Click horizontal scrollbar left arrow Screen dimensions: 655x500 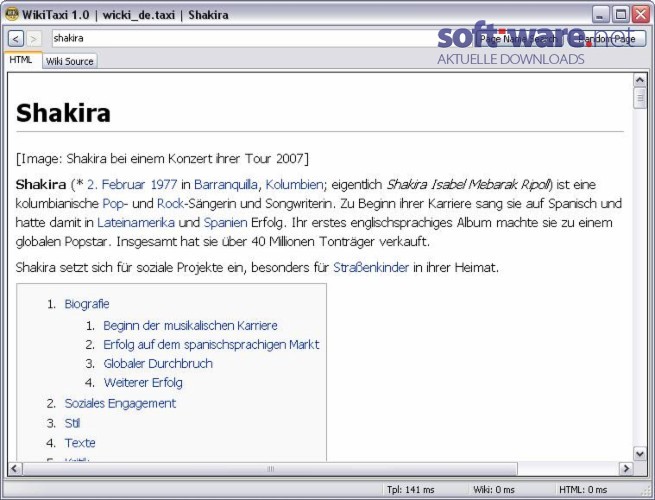click(15, 468)
